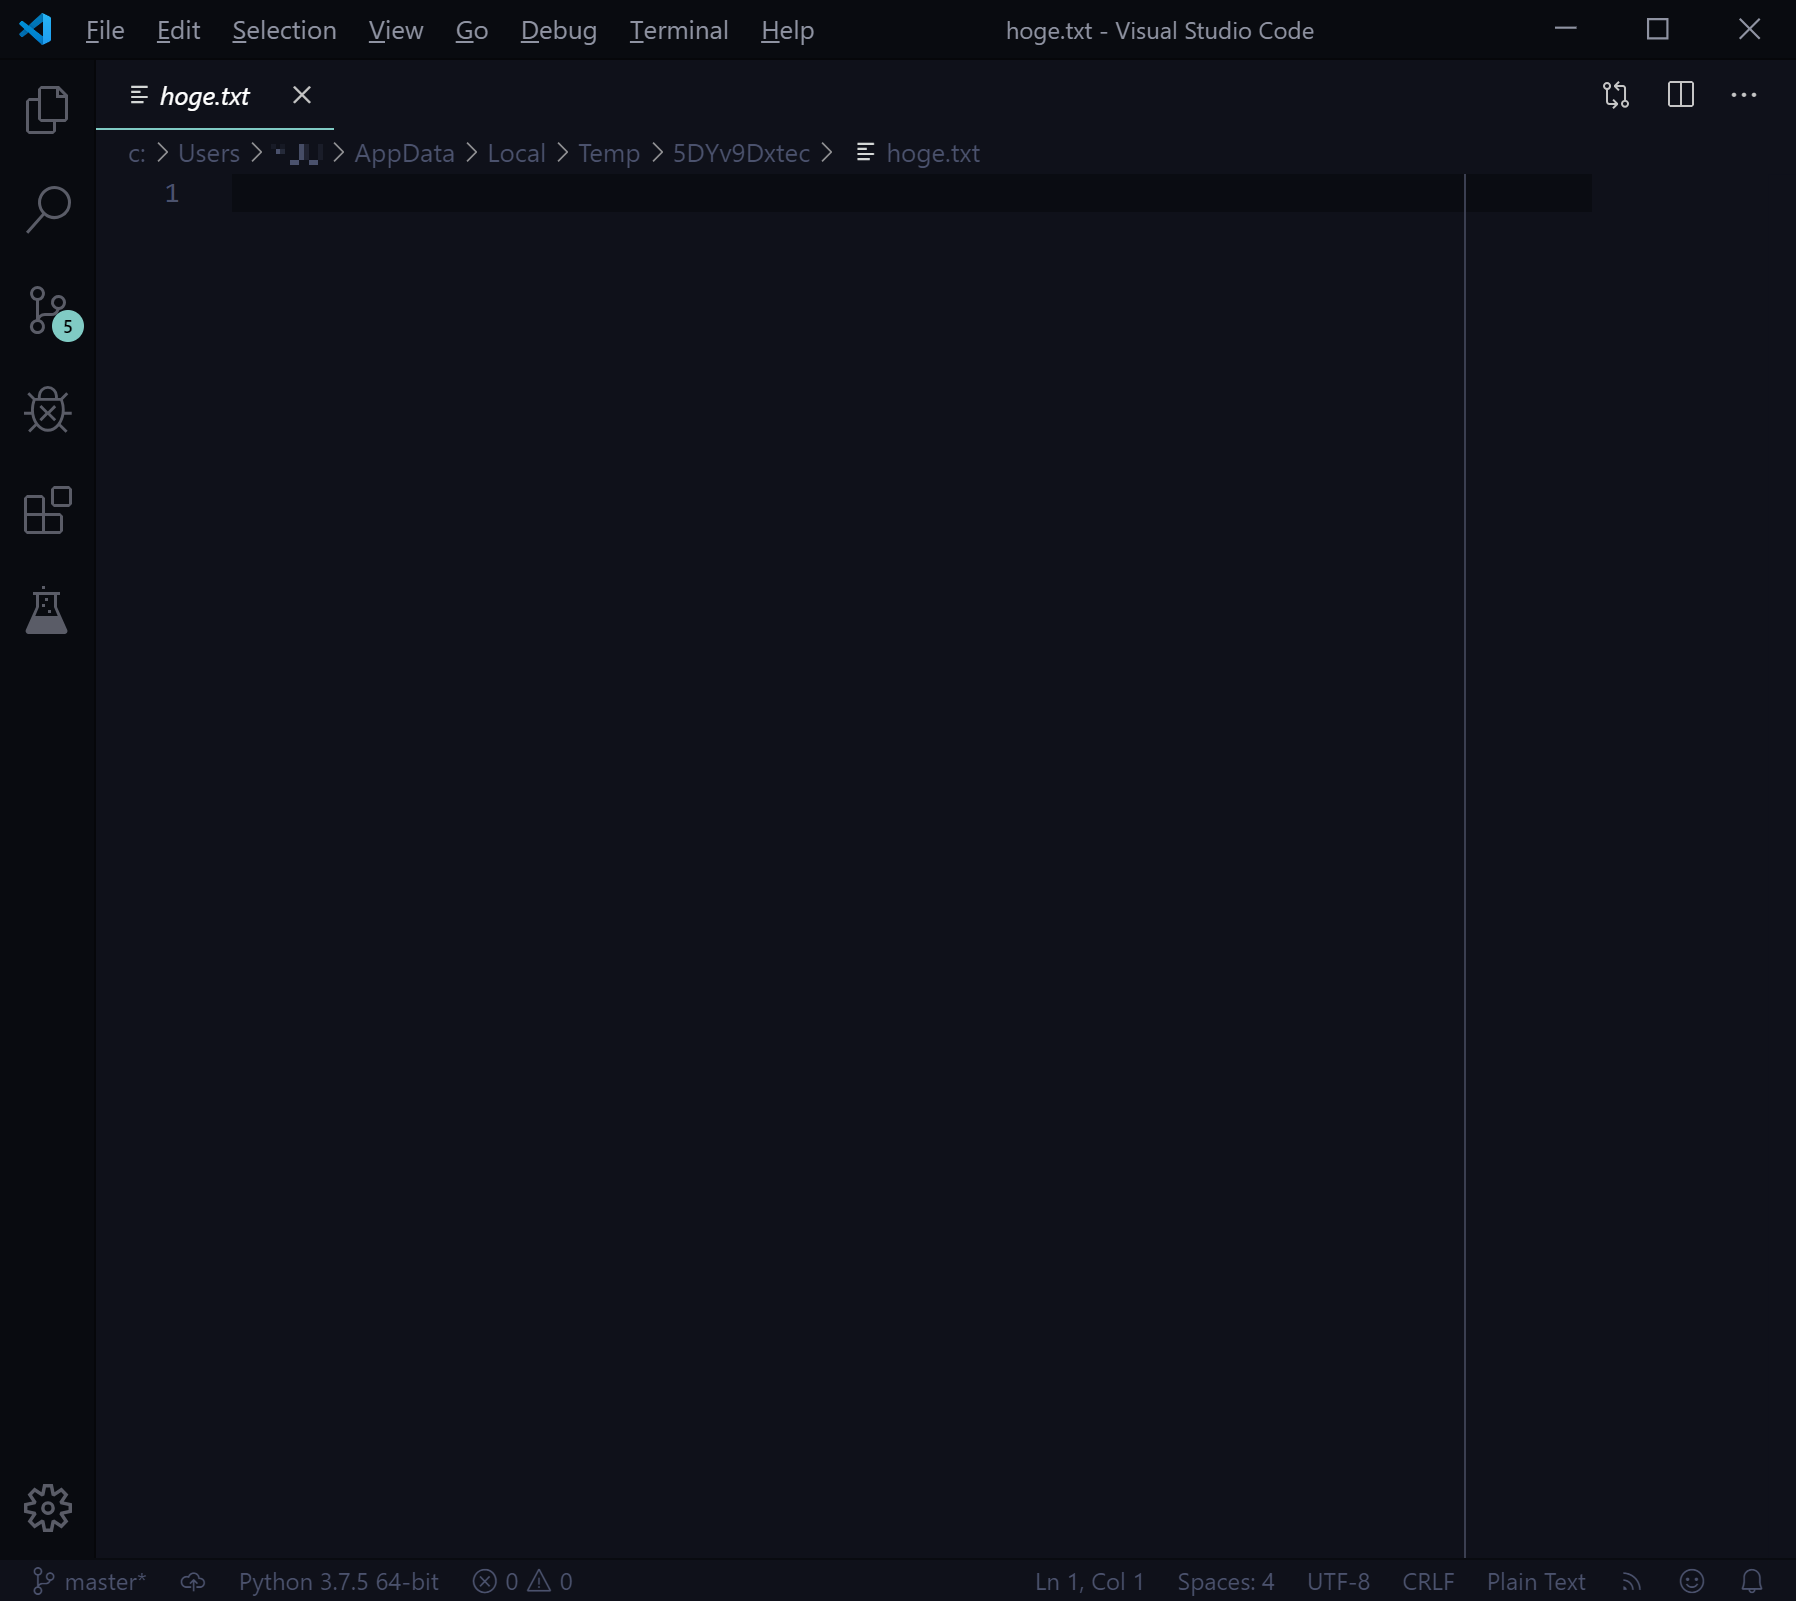This screenshot has height=1601, width=1796.
Task: Change indentation via Spaces: 4 indicator
Action: [1225, 1581]
